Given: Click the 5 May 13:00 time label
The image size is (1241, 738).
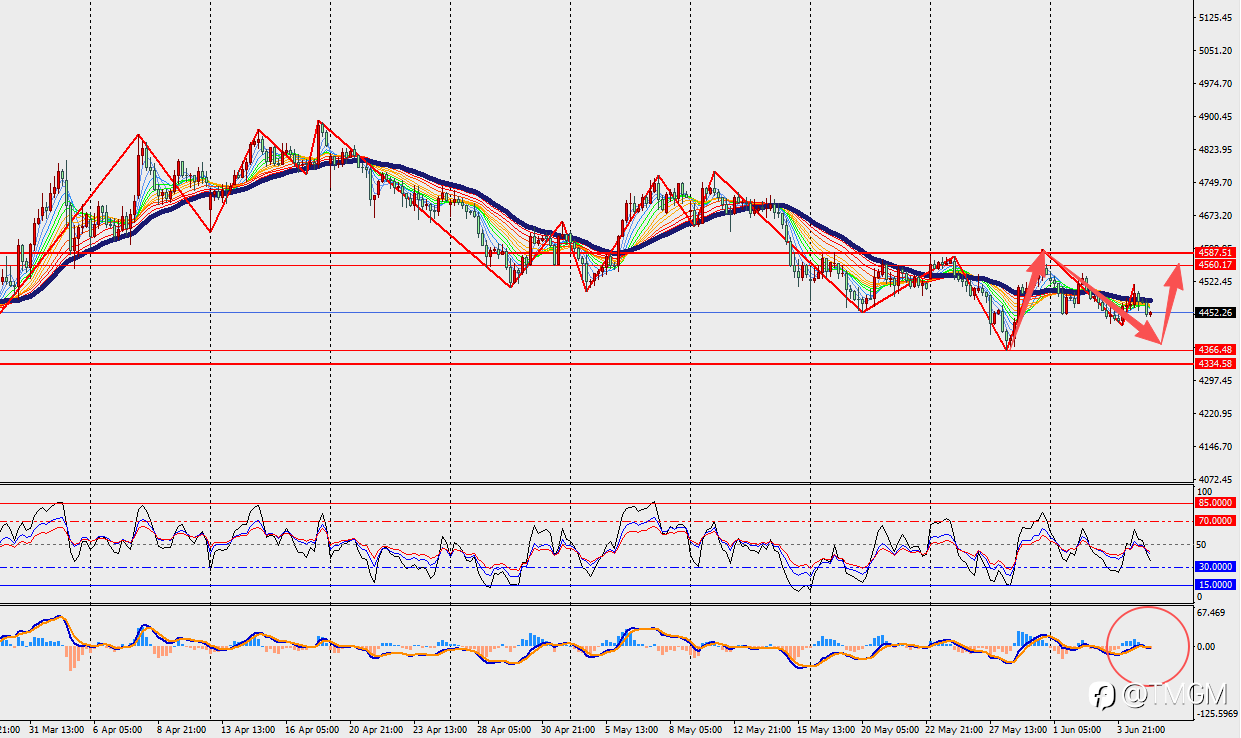Looking at the screenshot, I should pos(631,730).
